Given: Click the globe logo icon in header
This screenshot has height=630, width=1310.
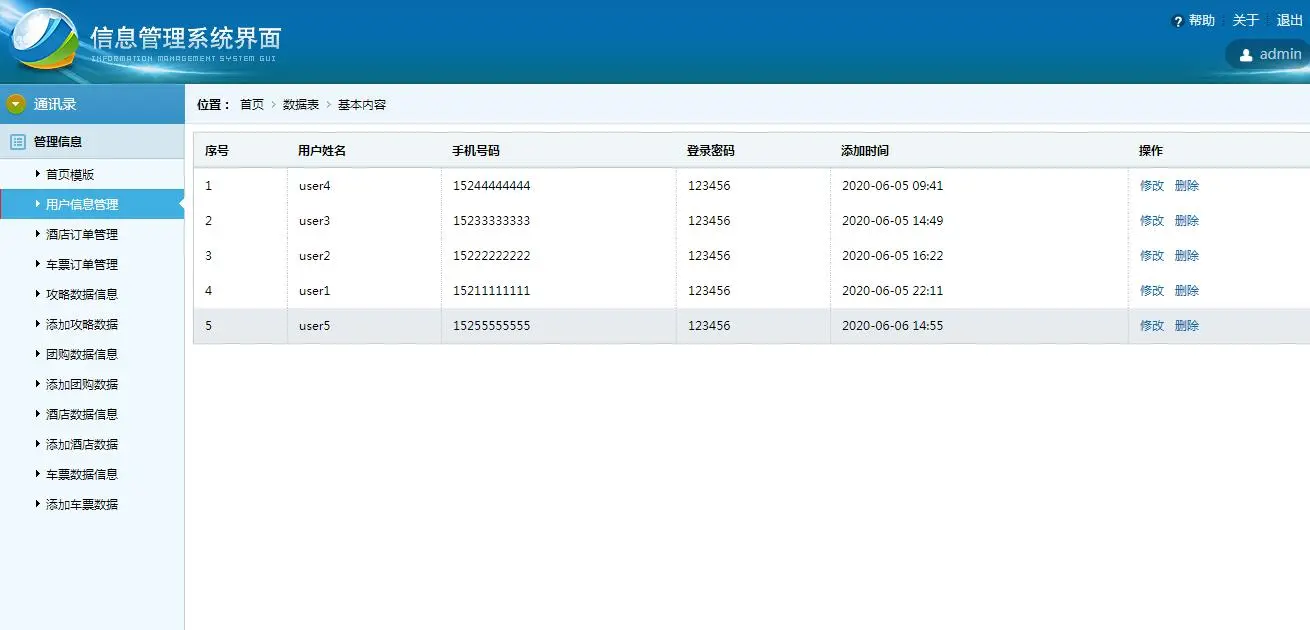Looking at the screenshot, I should pos(43,39).
